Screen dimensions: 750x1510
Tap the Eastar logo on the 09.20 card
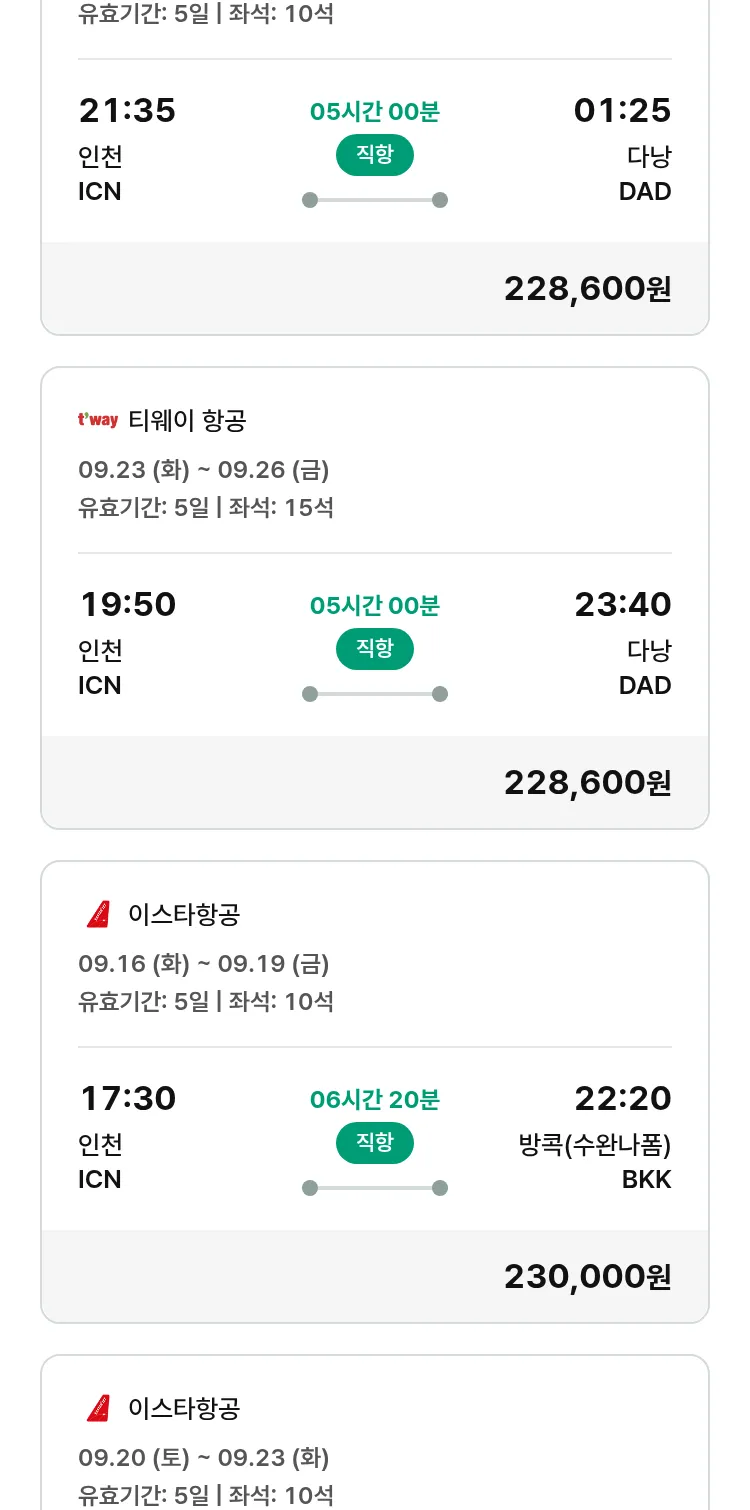click(x=98, y=1408)
